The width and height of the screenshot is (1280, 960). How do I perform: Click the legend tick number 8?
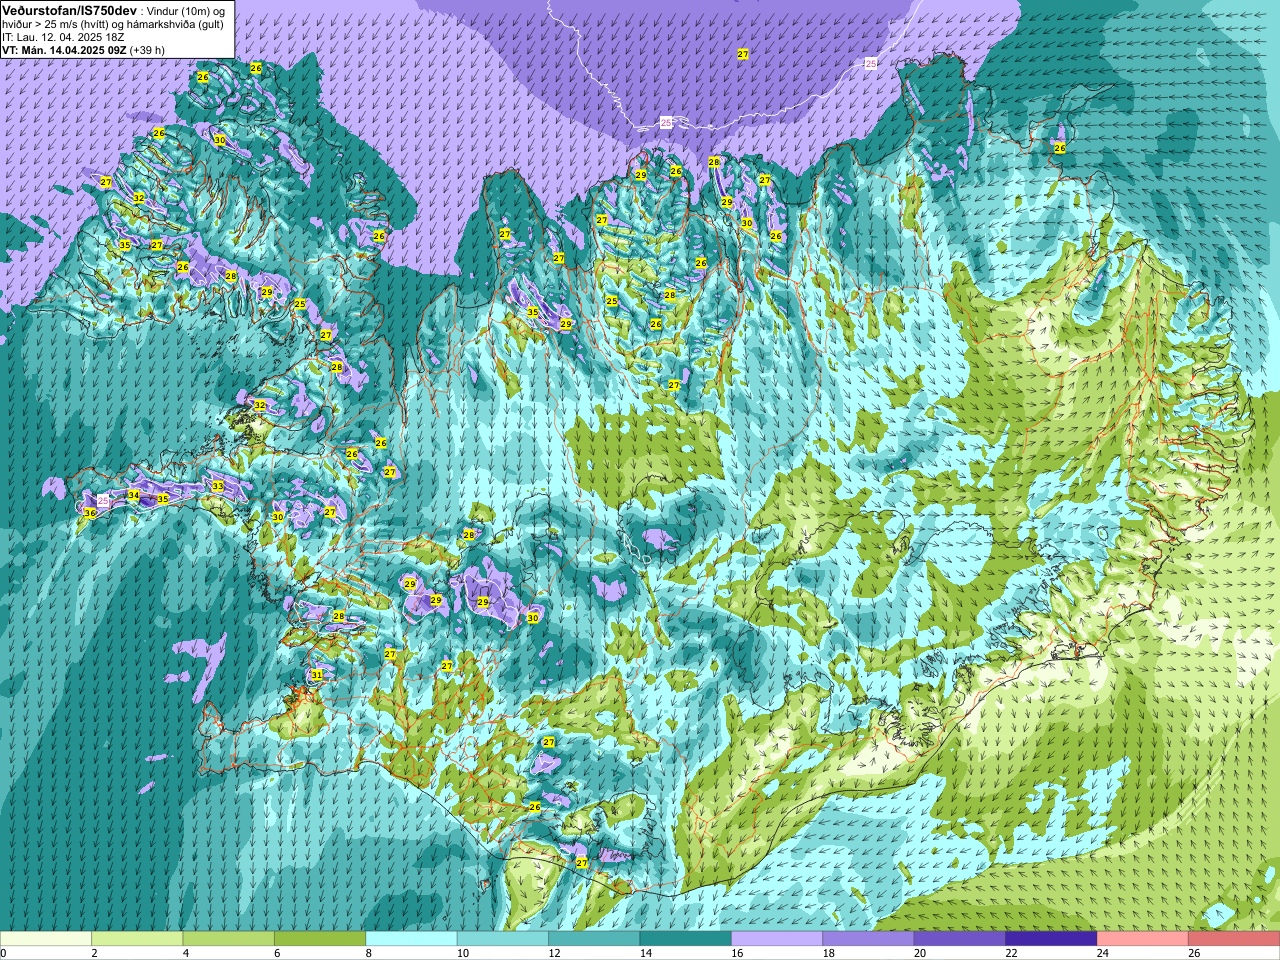pyautogui.click(x=369, y=953)
